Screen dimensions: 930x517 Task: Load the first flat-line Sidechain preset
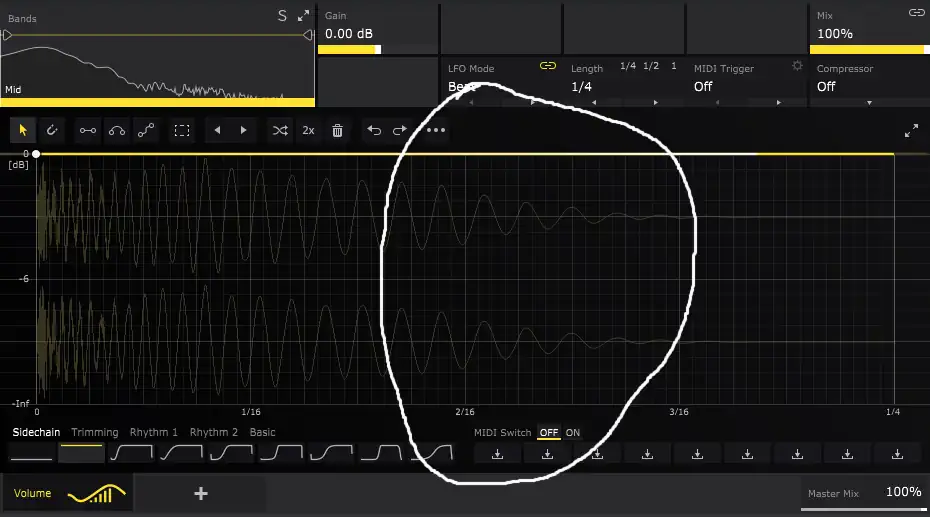coord(31,454)
